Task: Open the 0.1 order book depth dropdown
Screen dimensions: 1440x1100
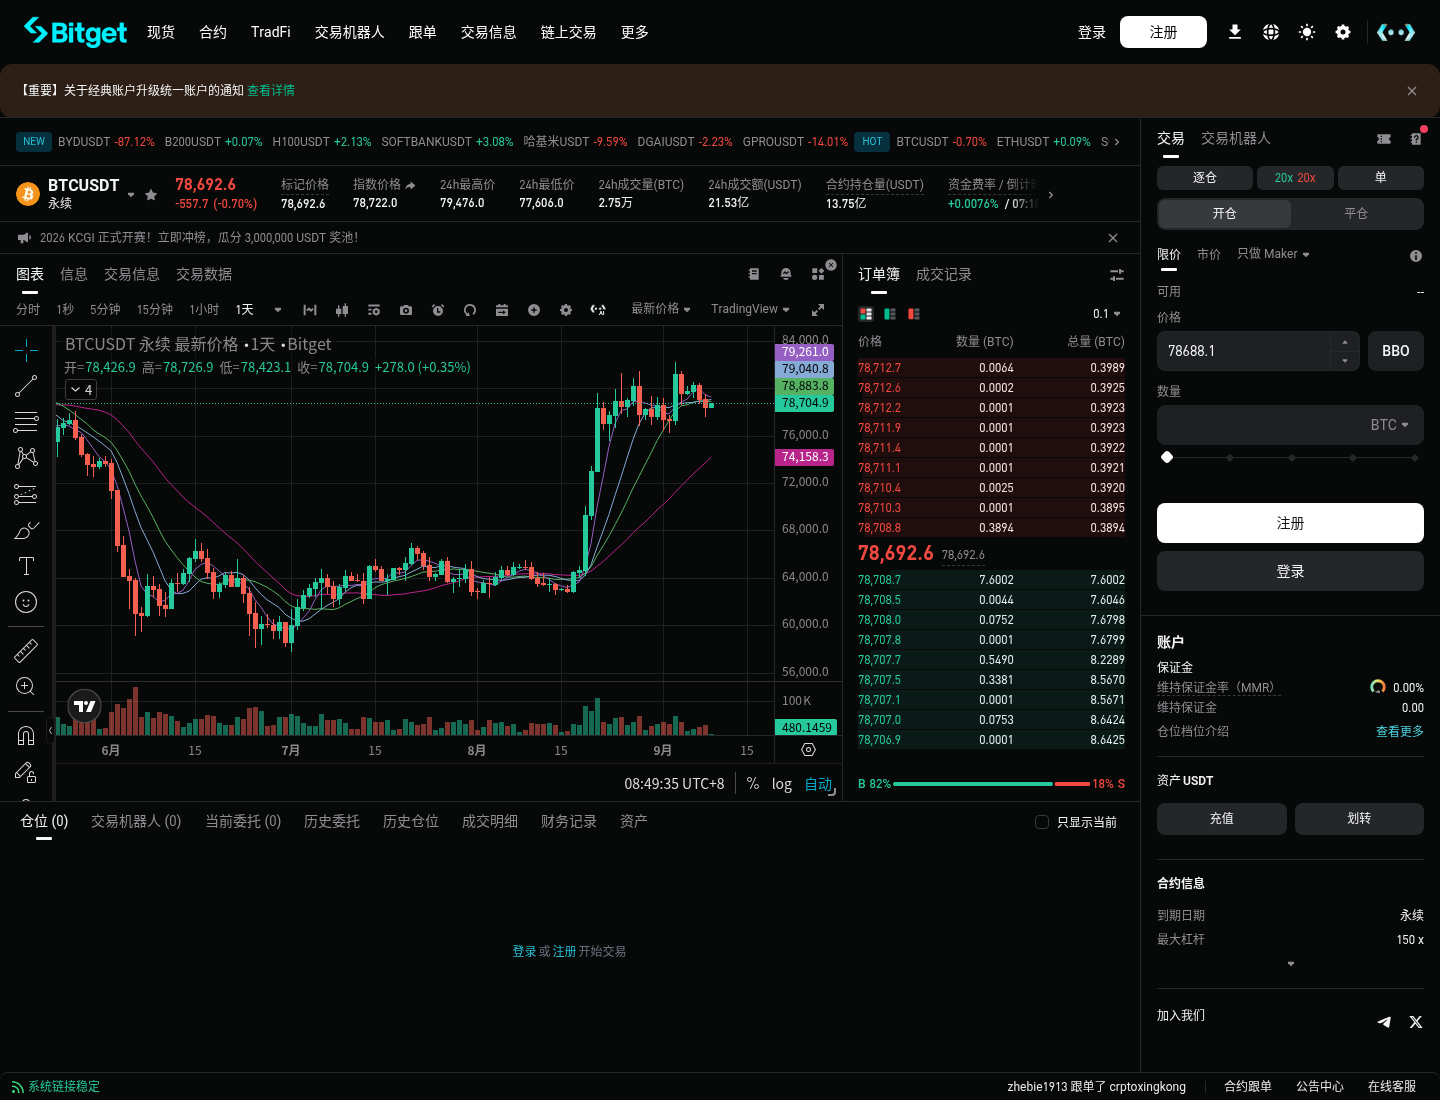Action: pos(1107,314)
